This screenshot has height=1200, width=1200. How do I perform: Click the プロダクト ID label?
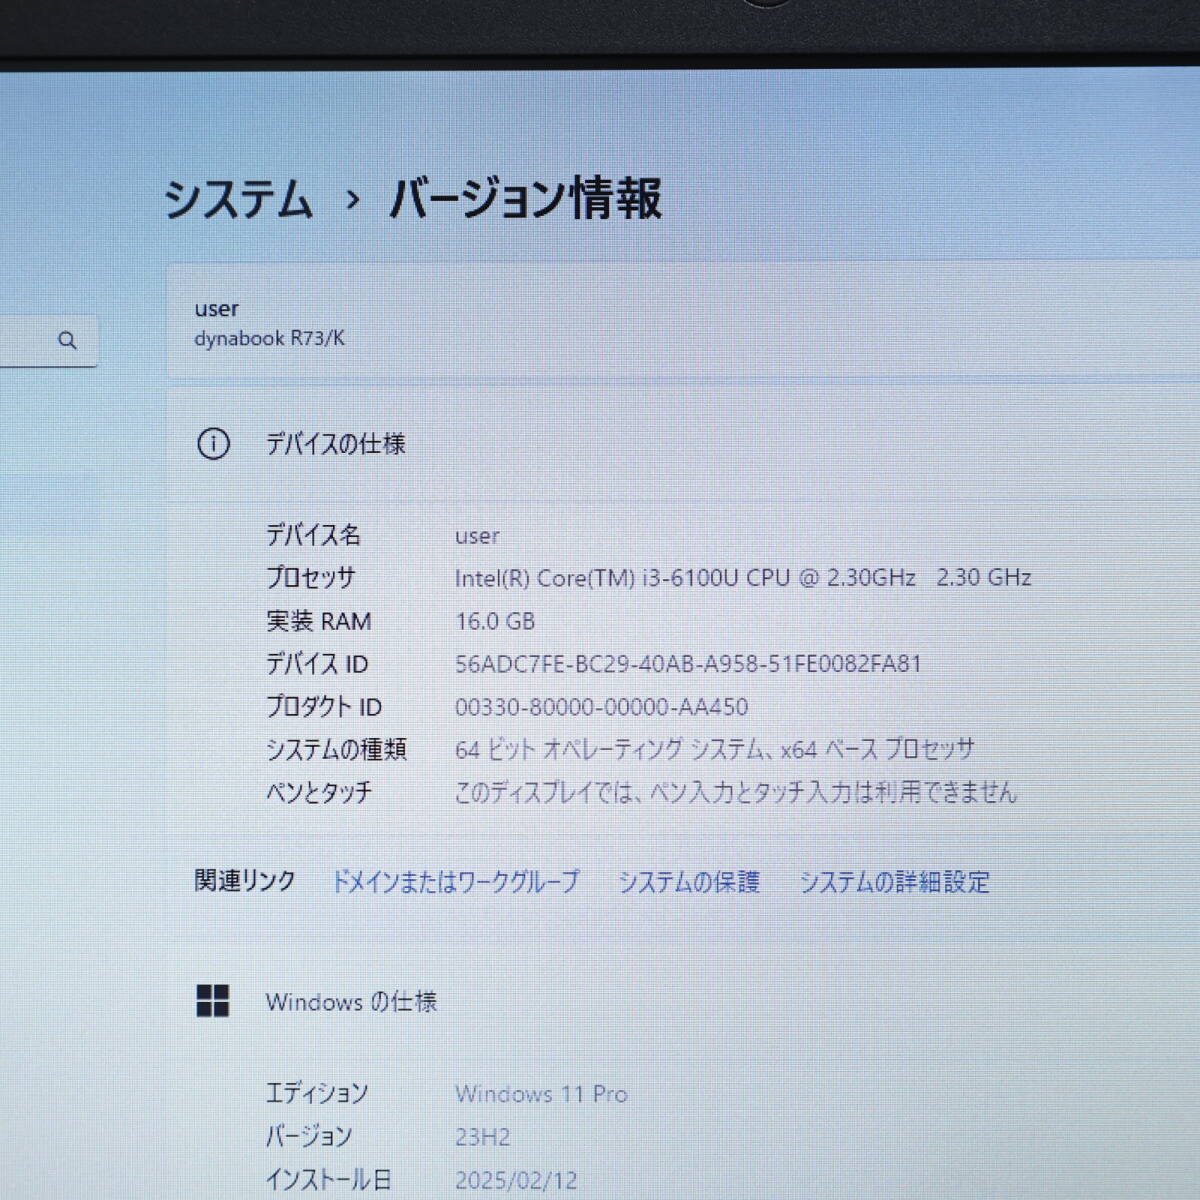click(x=323, y=707)
